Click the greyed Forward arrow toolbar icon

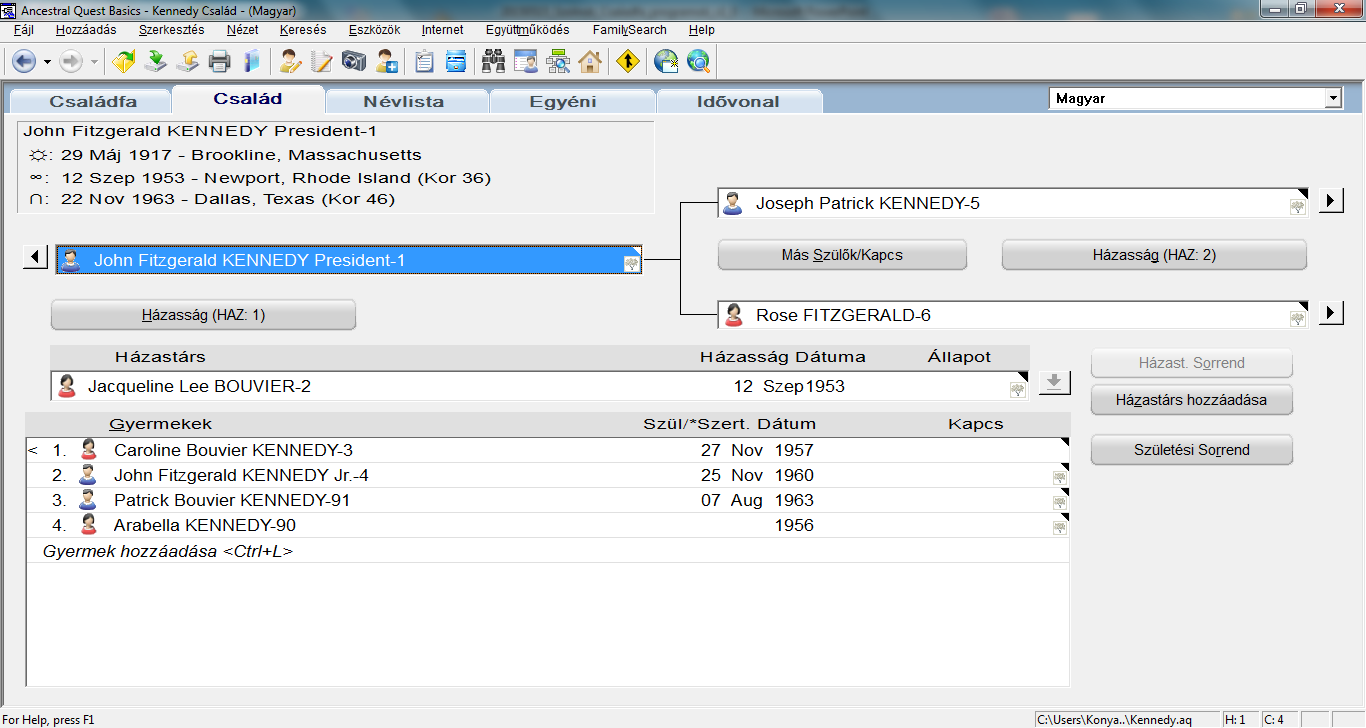(71, 62)
